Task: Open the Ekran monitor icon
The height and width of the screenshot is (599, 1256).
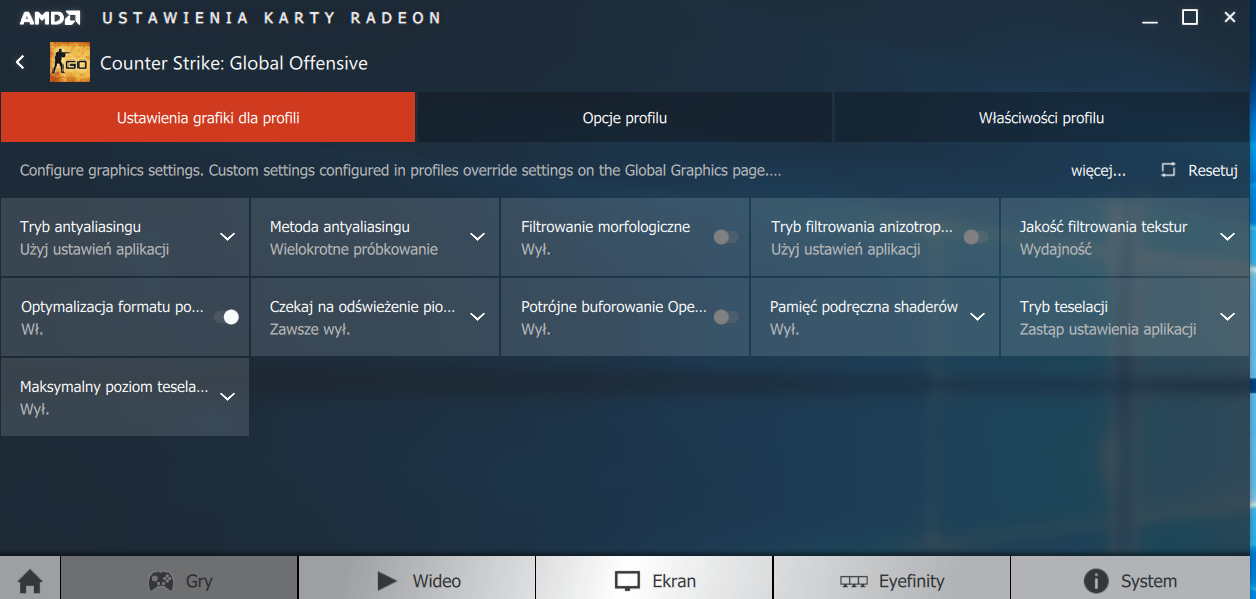Action: click(626, 580)
